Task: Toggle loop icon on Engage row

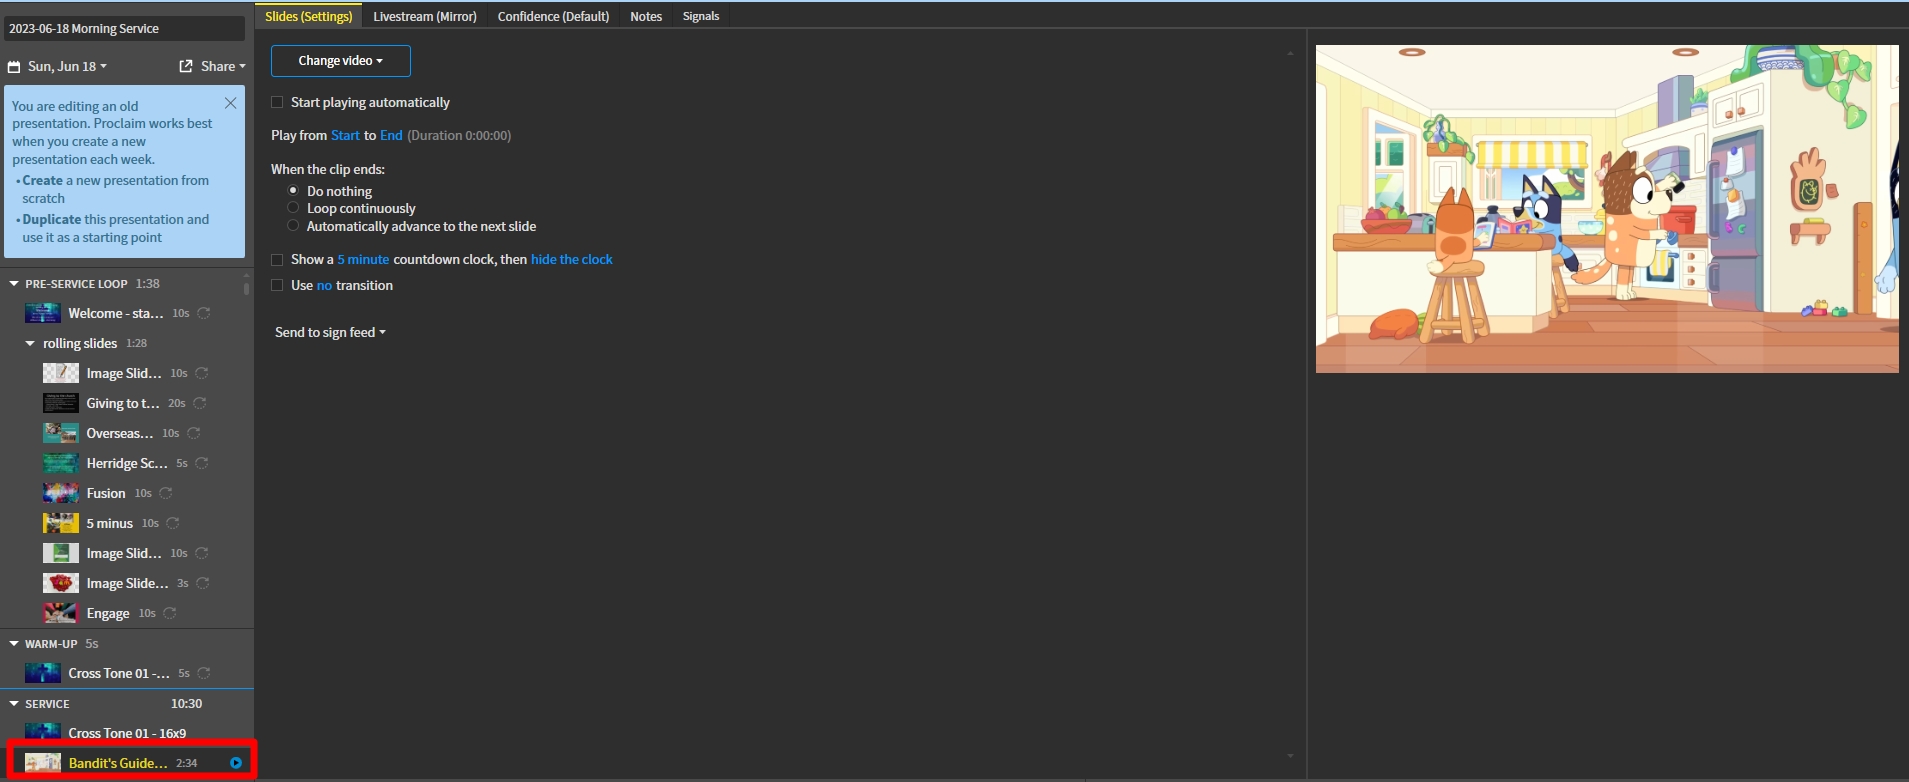Action: tap(170, 613)
